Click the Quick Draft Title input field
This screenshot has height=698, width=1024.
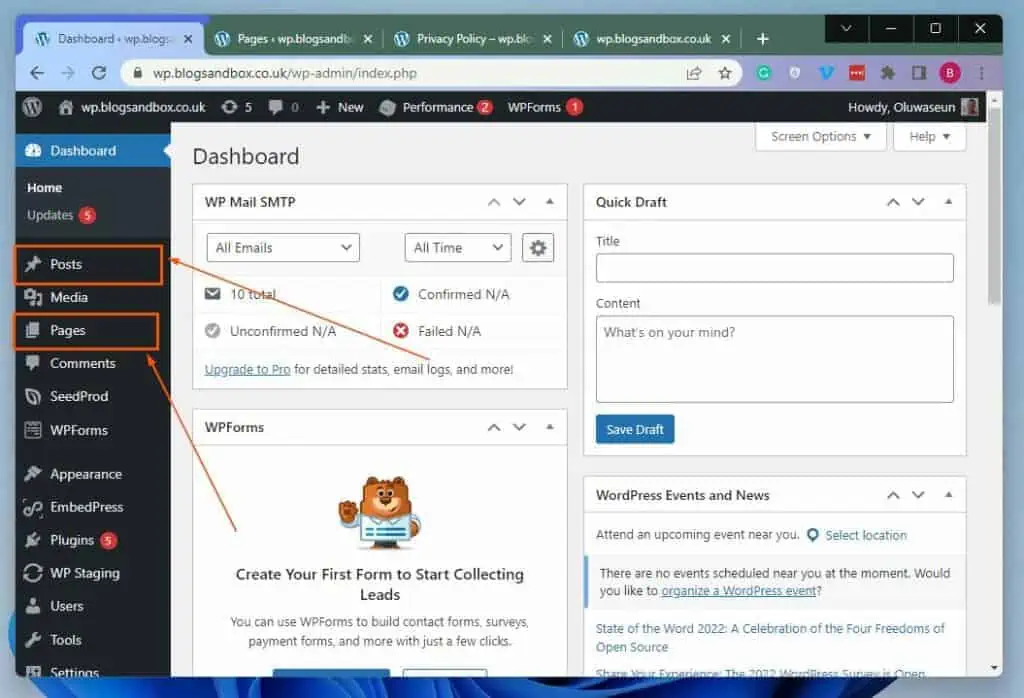point(774,268)
